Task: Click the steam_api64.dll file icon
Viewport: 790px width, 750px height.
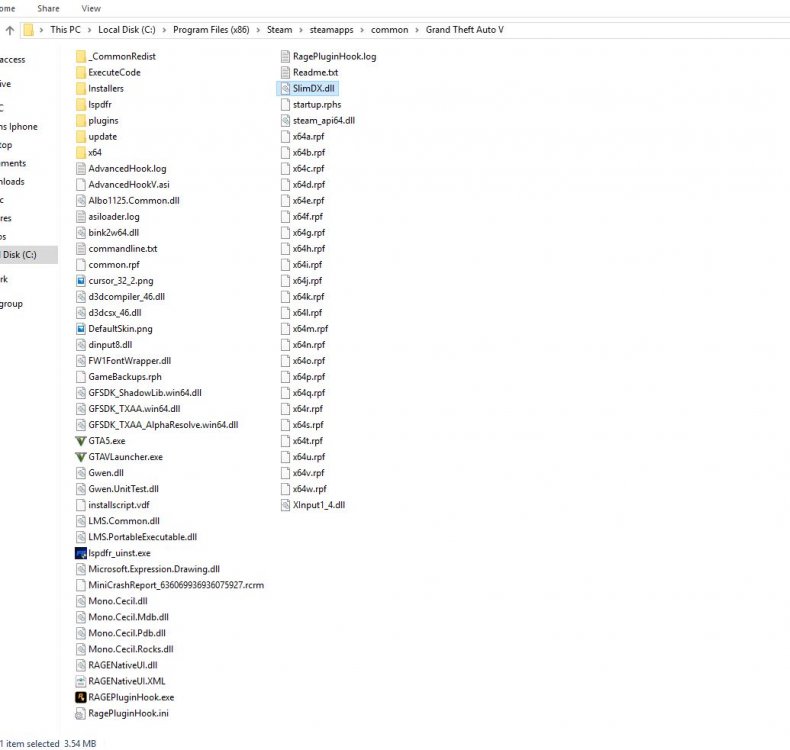Action: point(285,121)
